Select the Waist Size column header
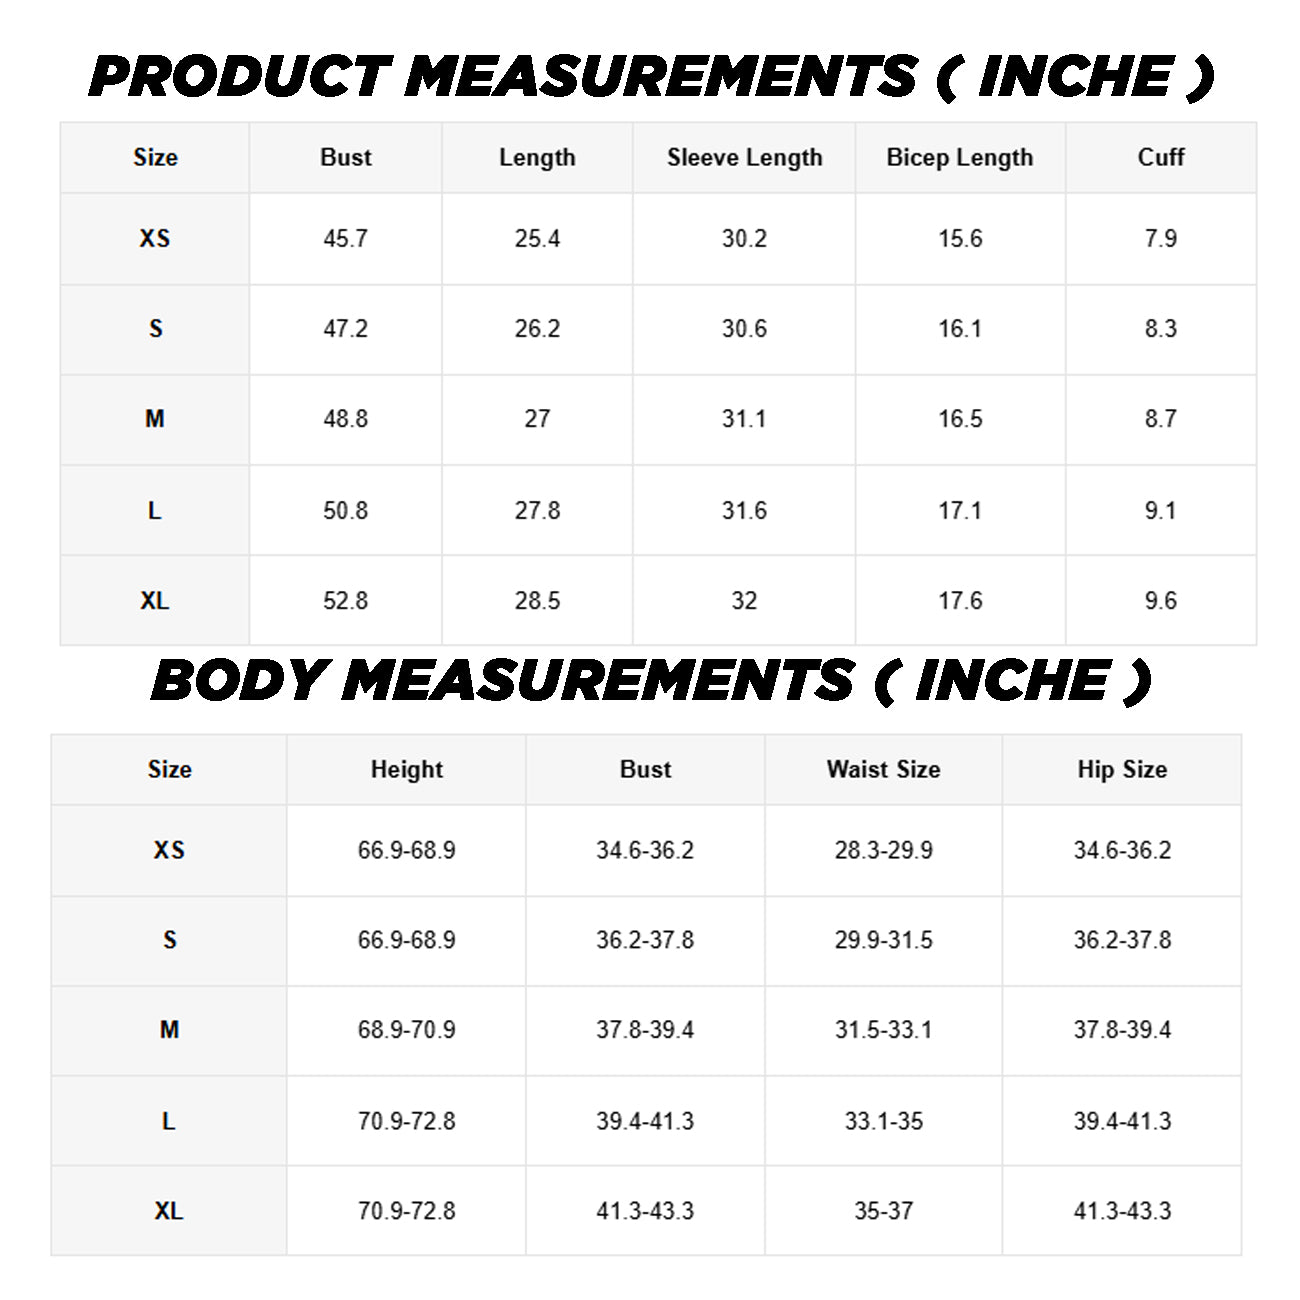 (883, 769)
